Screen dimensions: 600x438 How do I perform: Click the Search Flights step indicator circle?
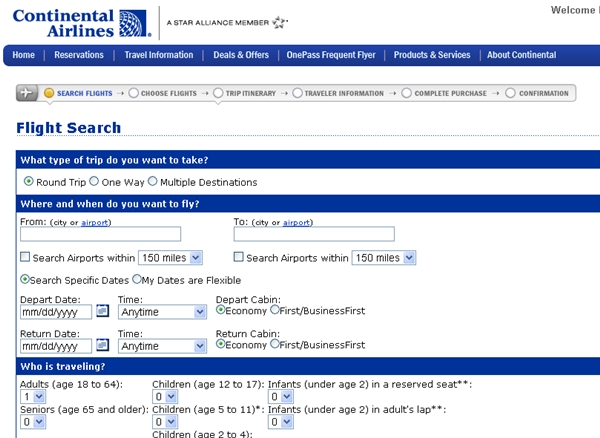pyautogui.click(x=49, y=93)
